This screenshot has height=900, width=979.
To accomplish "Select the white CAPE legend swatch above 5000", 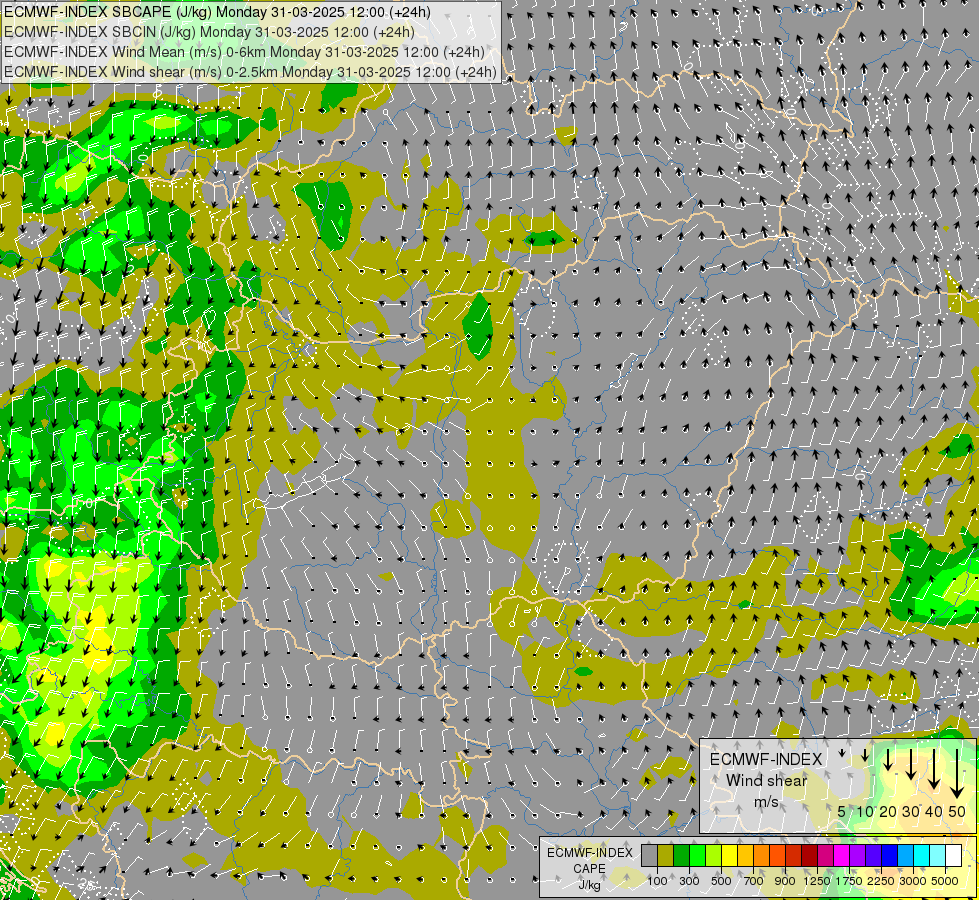I will (x=955, y=855).
